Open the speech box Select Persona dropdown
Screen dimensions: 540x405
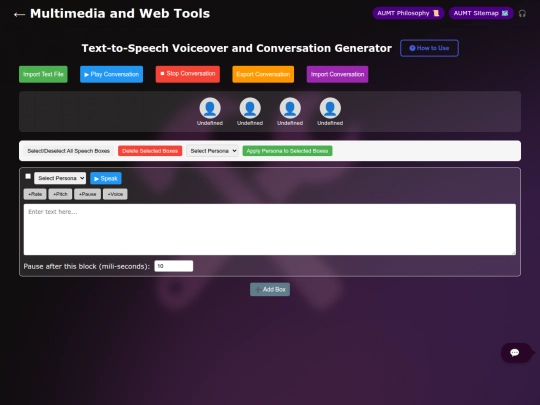coord(60,178)
